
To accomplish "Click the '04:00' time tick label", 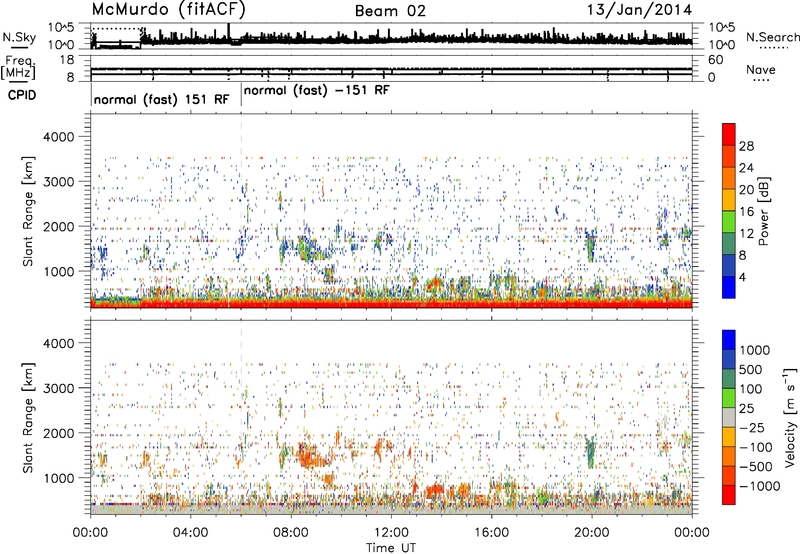I will [190, 533].
